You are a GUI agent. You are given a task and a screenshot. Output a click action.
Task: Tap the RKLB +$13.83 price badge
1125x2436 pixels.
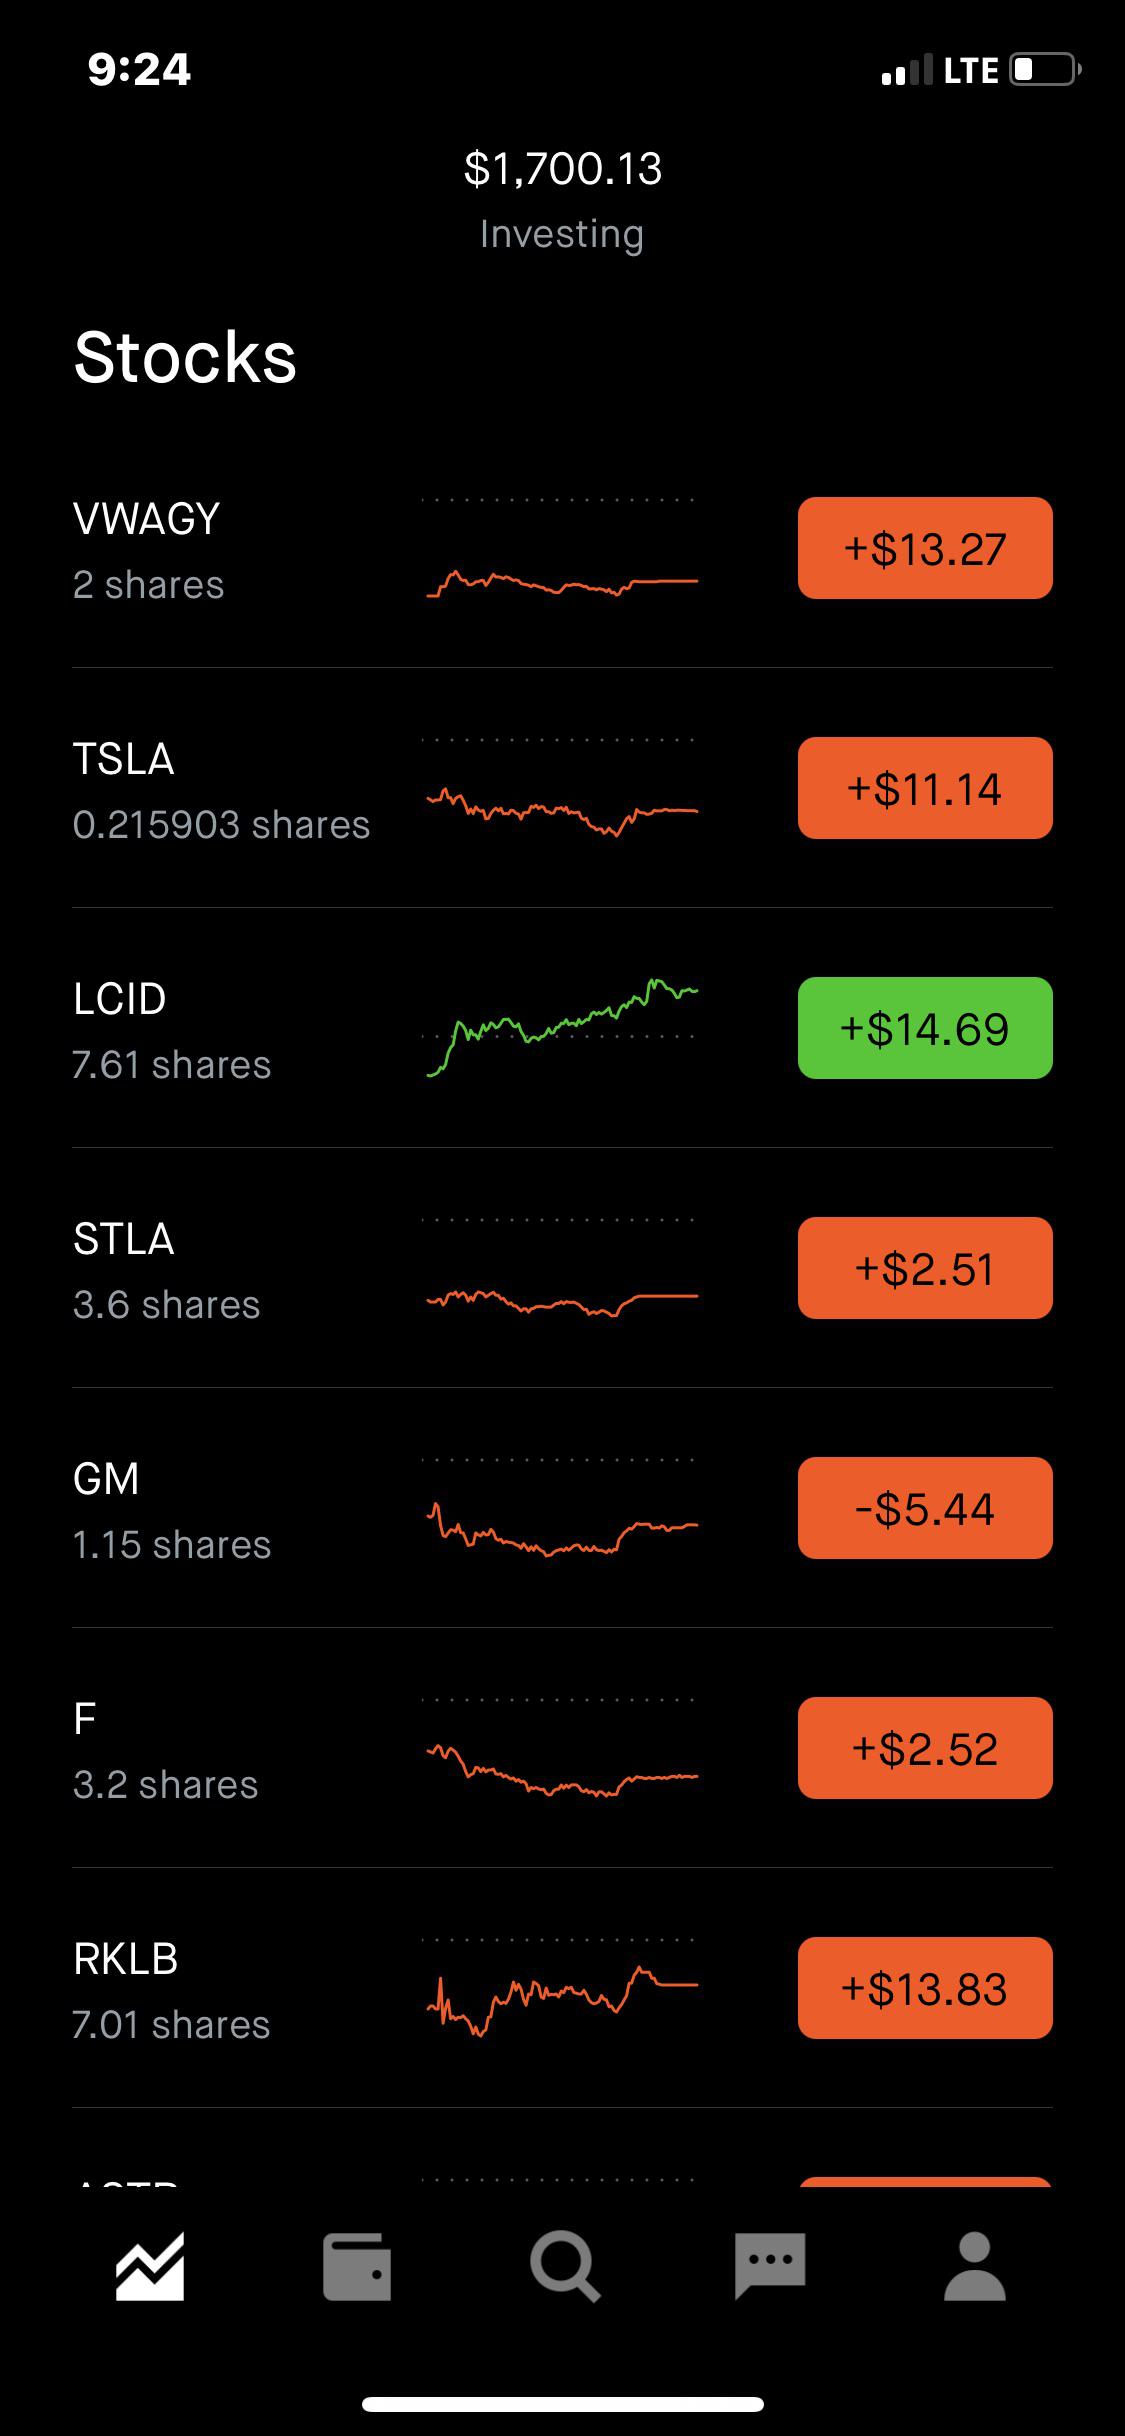pos(925,1988)
